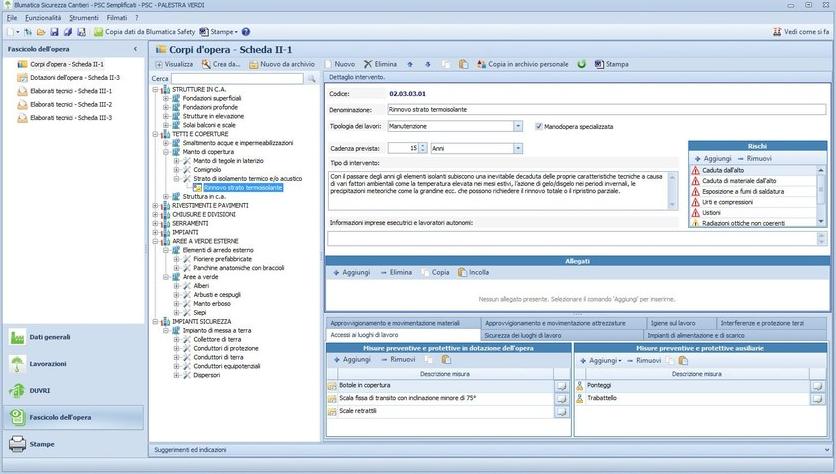This screenshot has height=474, width=836.
Task: Collapse Manto di copertura node
Action: 166,152
